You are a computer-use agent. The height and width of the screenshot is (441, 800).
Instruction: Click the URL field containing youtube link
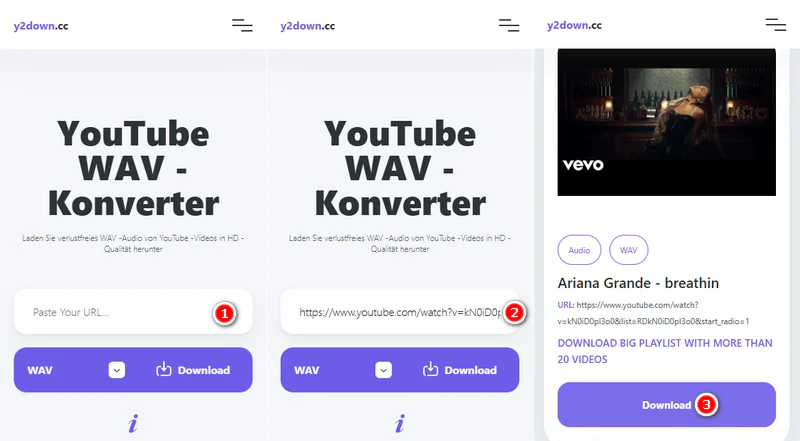[x=400, y=312]
